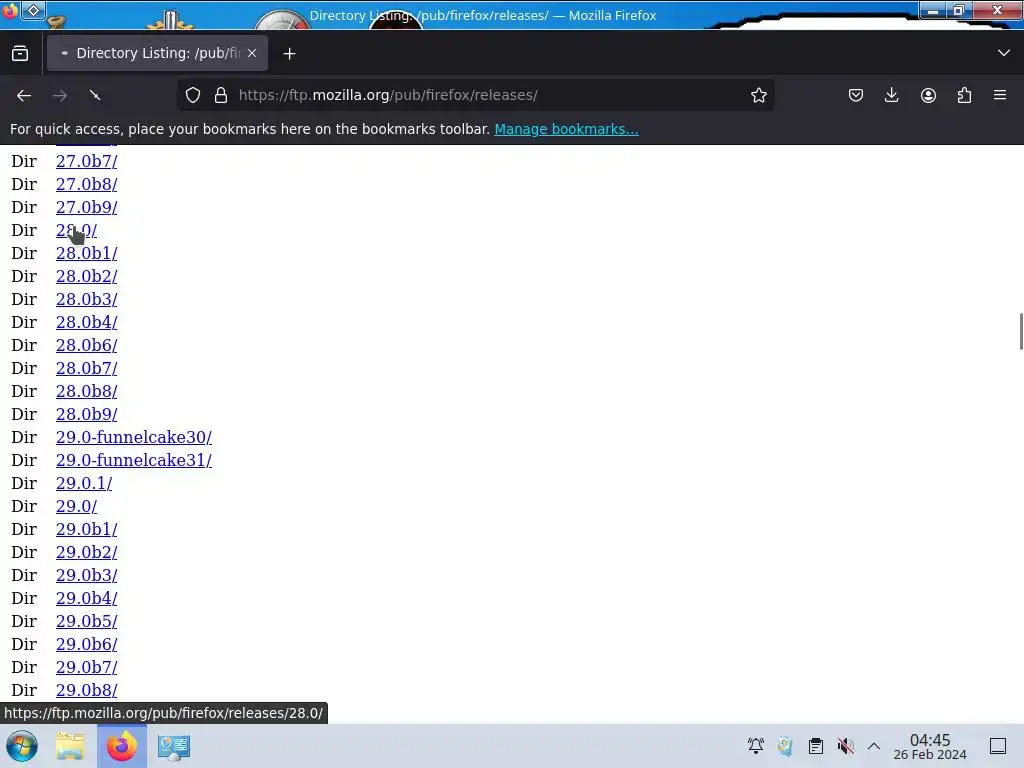Open the 28.0b6/ directory

coord(86,345)
